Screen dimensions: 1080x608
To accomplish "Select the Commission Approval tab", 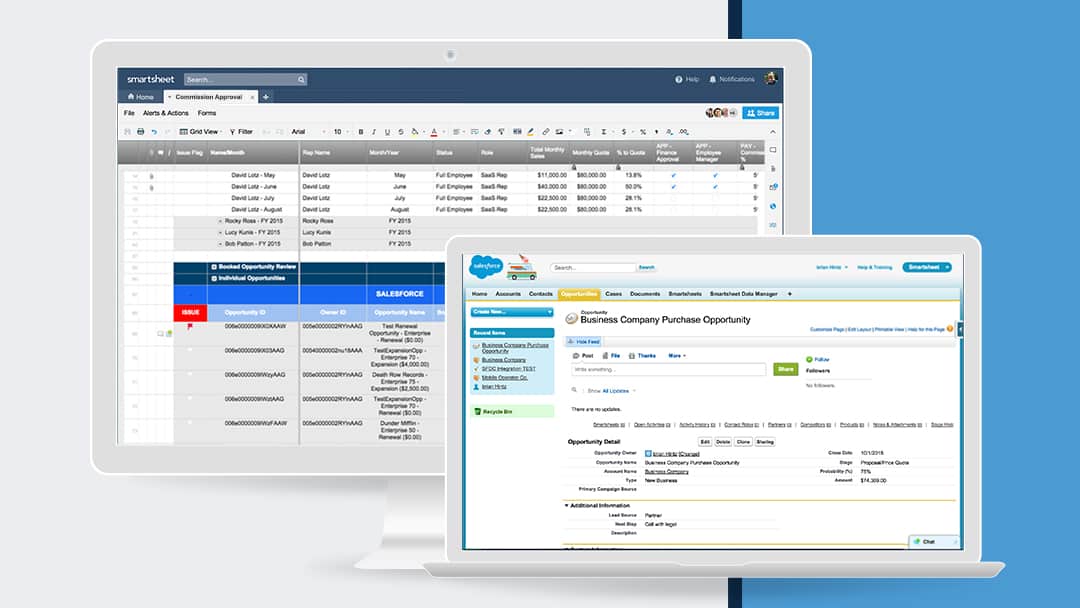I will (211, 97).
